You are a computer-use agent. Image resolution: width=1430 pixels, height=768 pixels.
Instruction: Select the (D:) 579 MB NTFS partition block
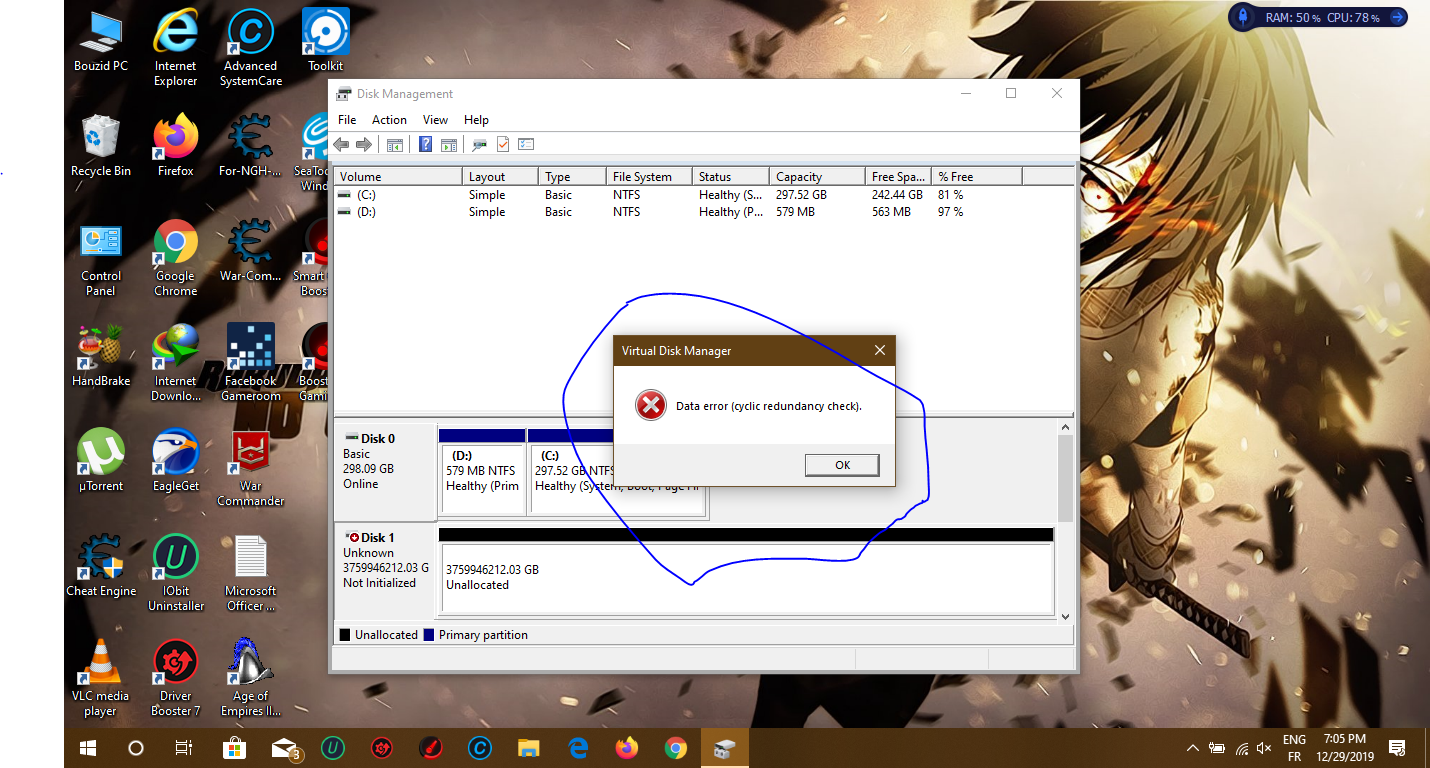coord(482,471)
